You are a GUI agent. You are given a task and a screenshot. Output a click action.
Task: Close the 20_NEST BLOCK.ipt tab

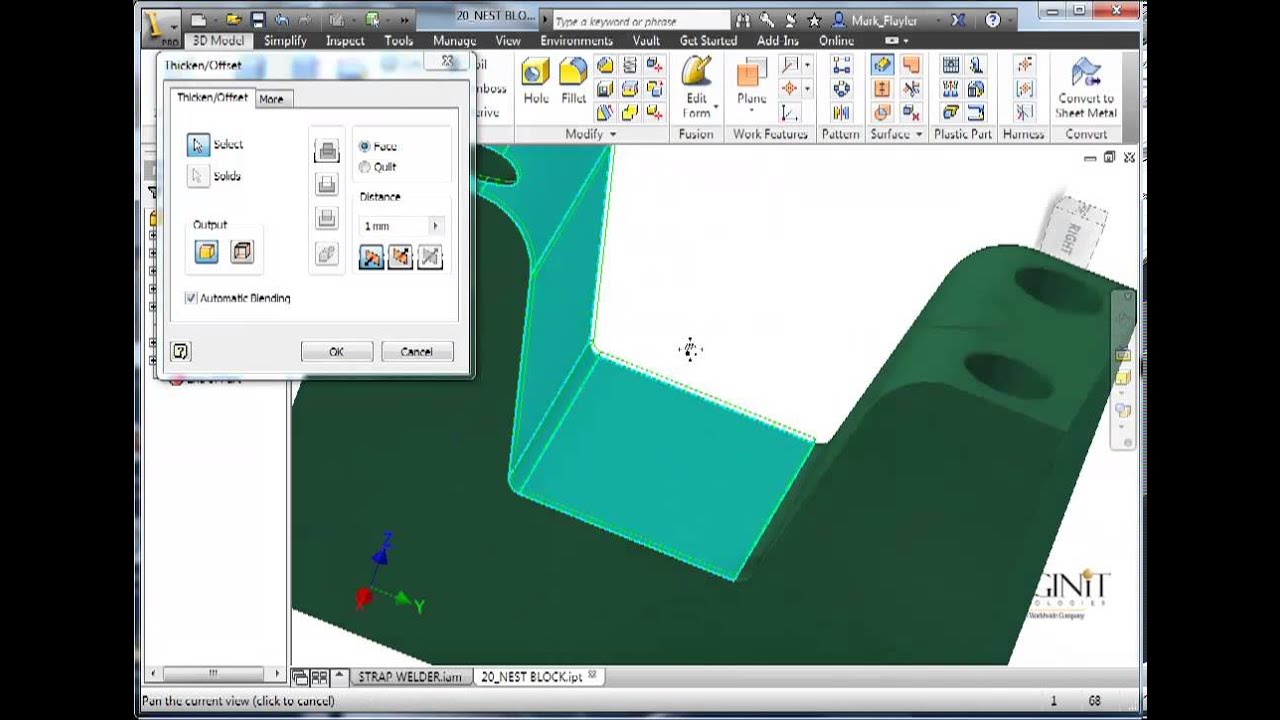point(592,676)
